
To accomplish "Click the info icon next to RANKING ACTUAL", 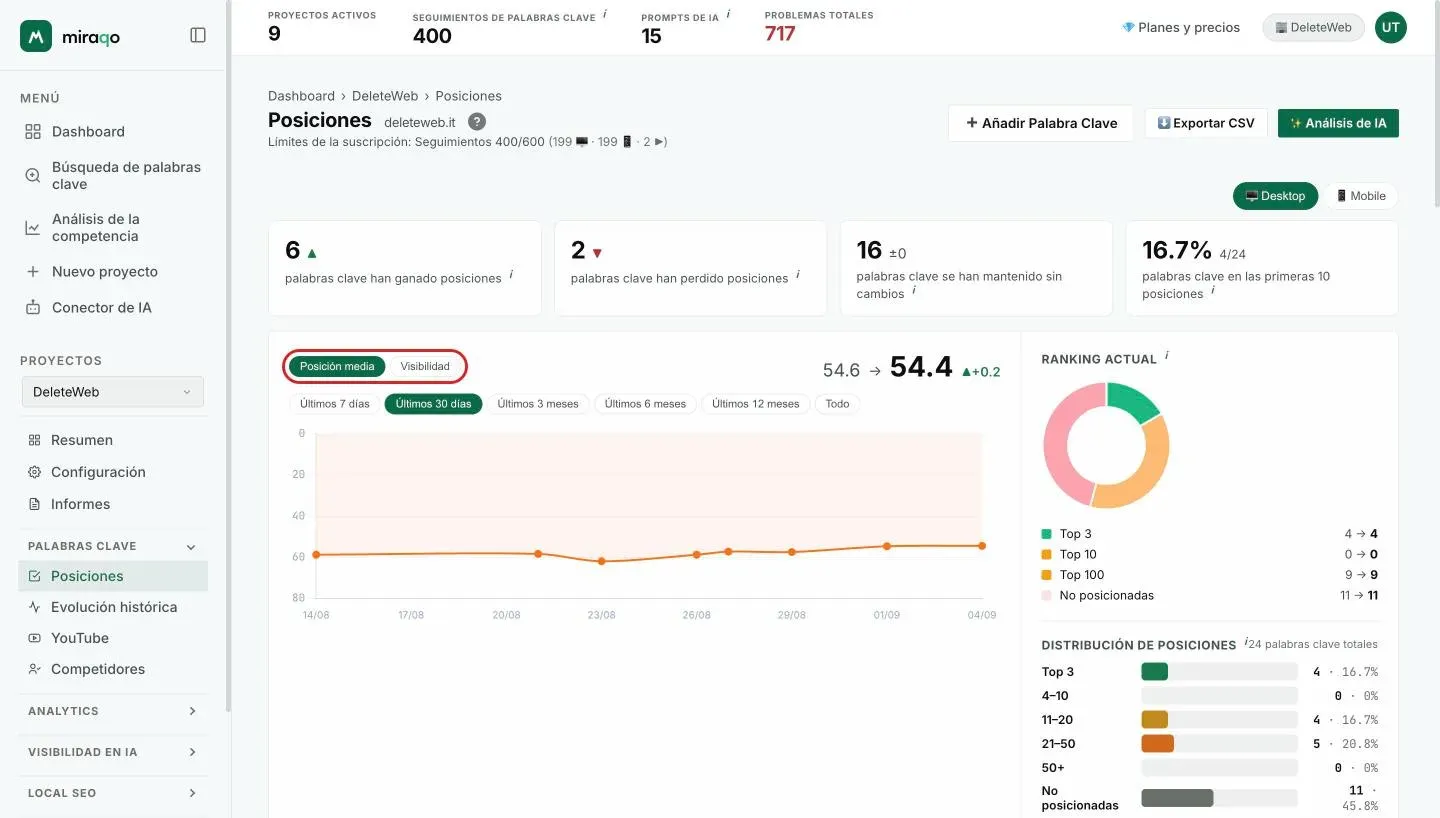I will click(x=1167, y=356).
